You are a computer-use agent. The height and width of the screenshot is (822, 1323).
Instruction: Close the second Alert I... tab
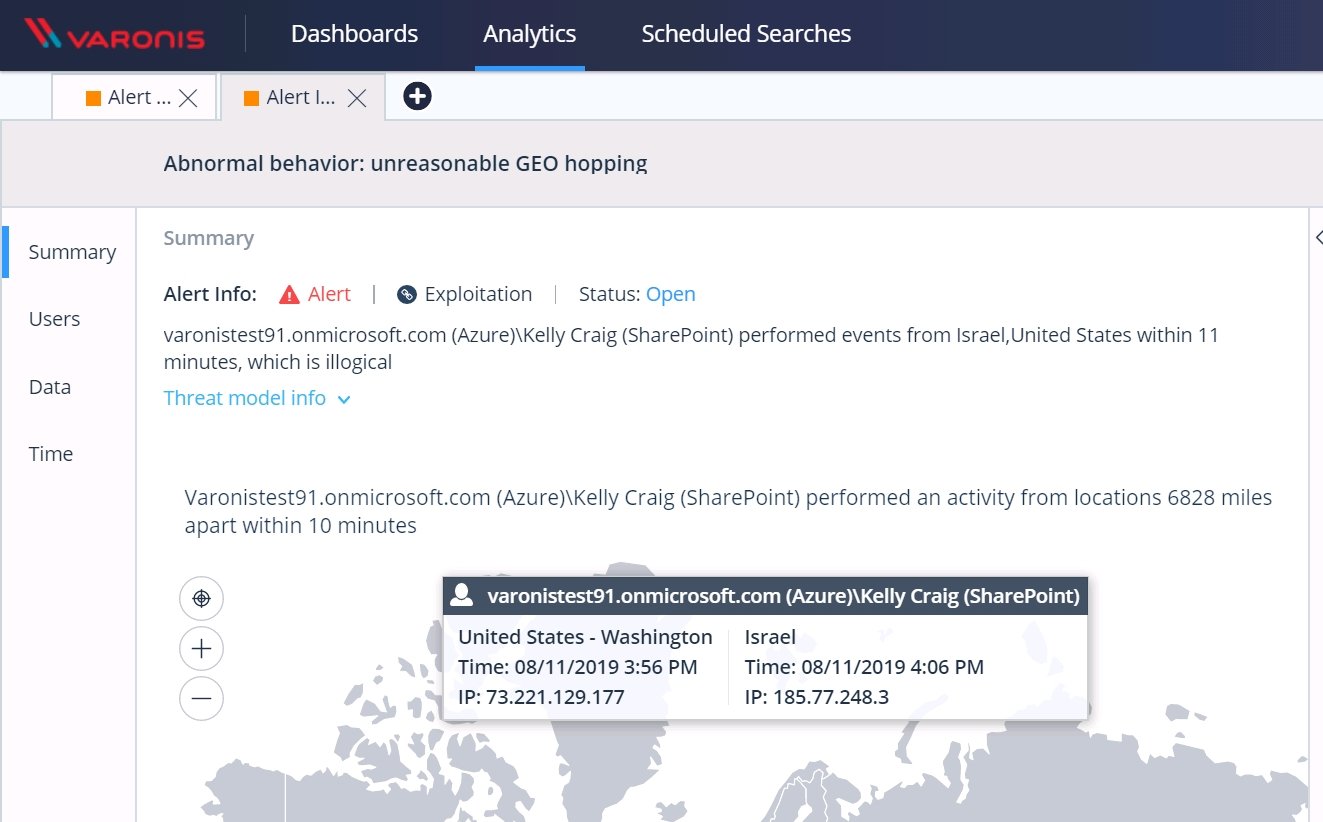pyautogui.click(x=357, y=98)
